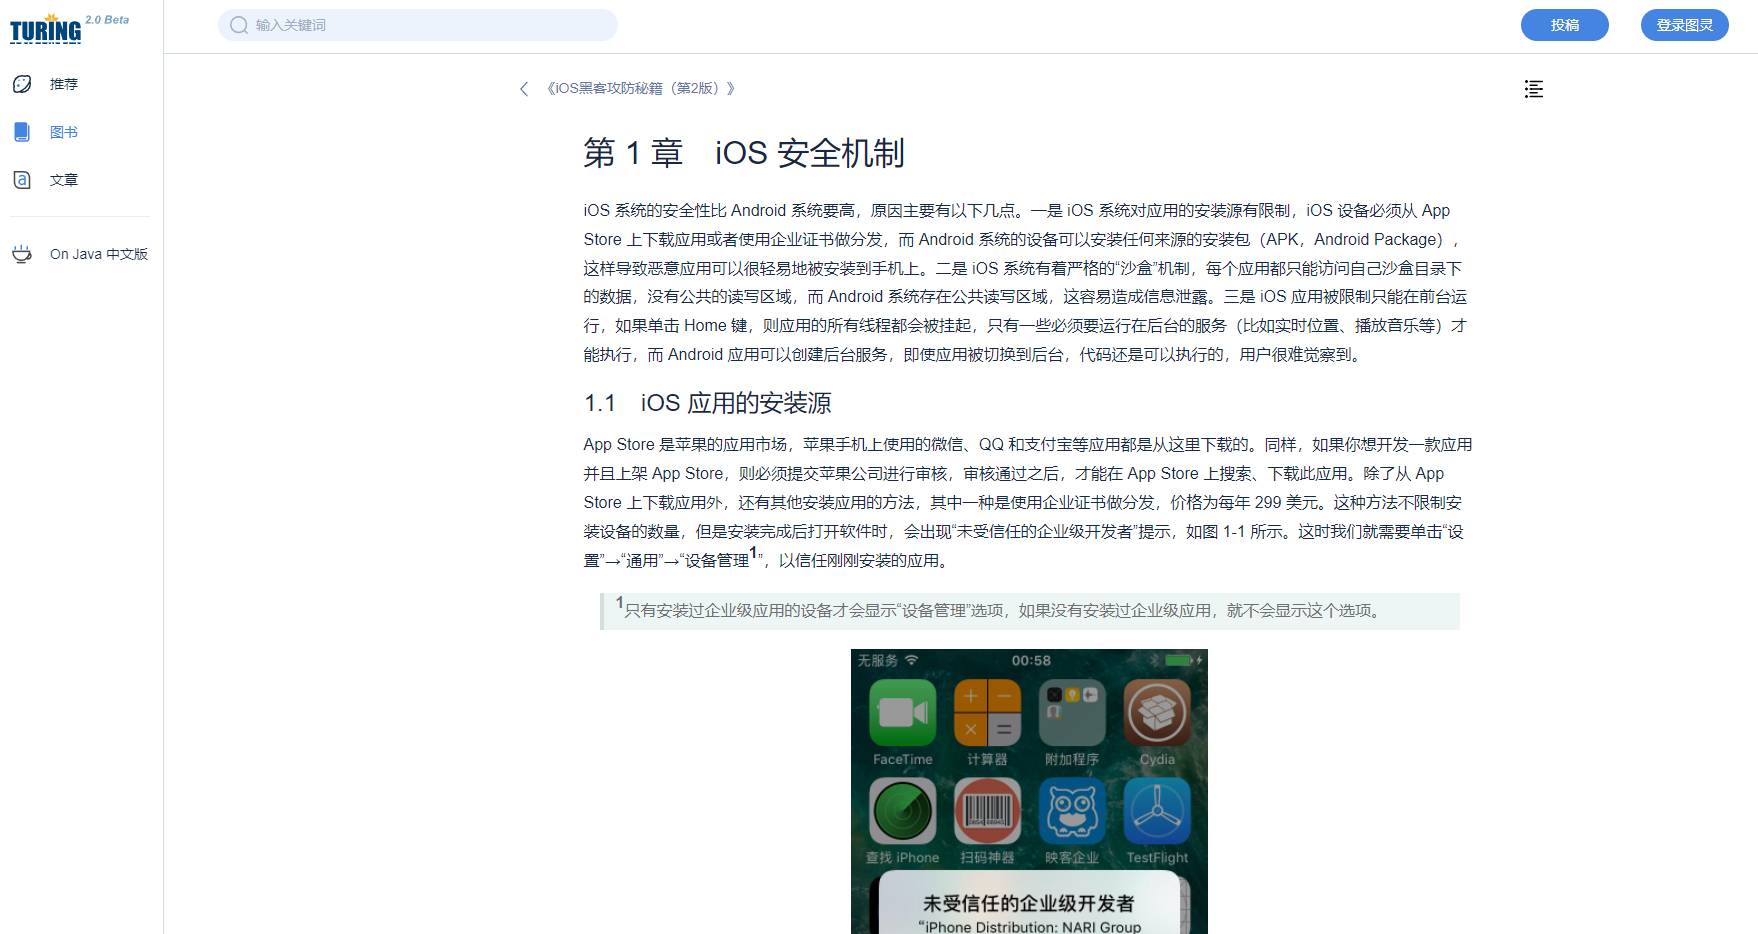Click Cydia icon in the figure
This screenshot has height=934, width=1758.
[x=1157, y=712]
